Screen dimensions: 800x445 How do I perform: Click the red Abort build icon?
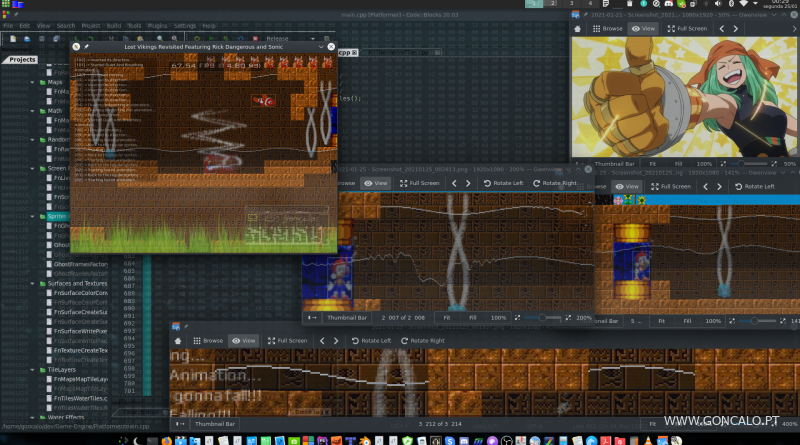click(255, 39)
